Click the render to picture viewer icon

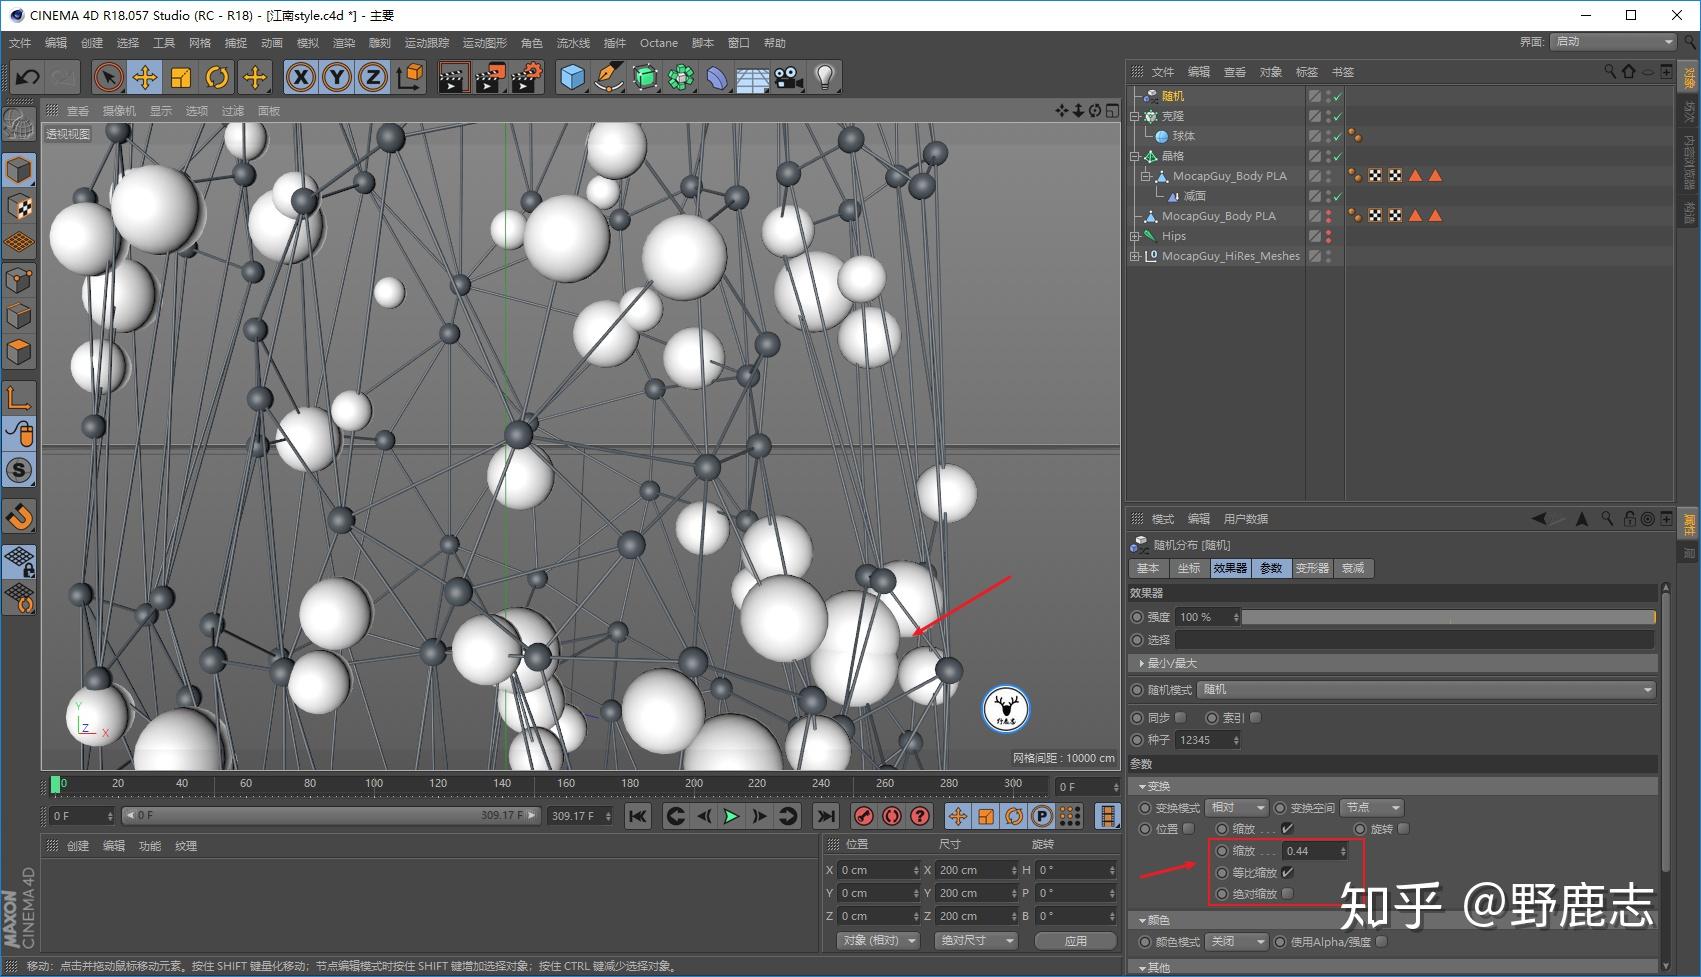pos(489,77)
